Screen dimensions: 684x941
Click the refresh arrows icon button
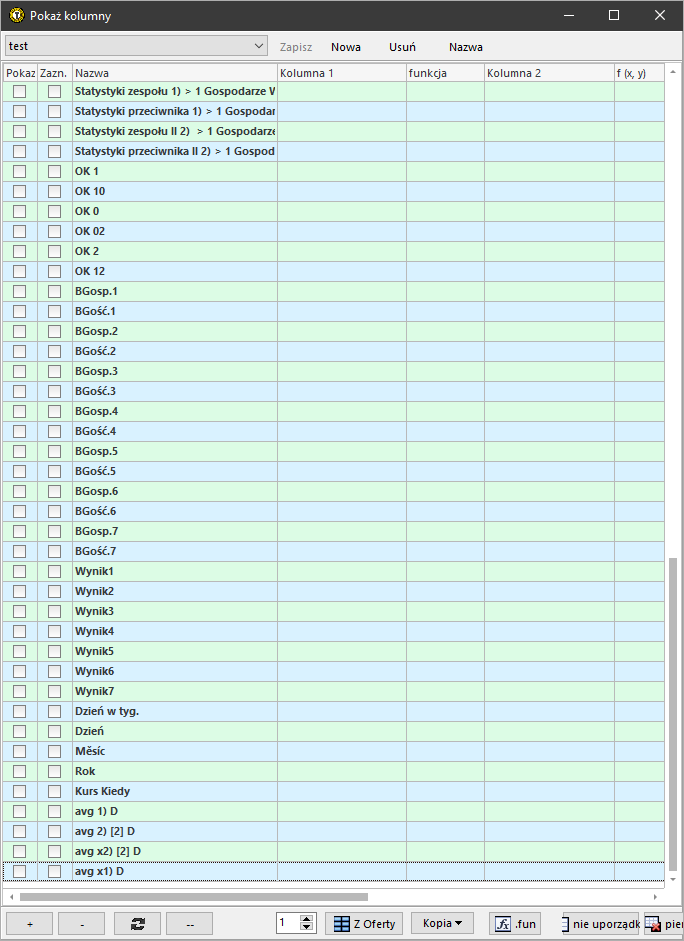(137, 924)
